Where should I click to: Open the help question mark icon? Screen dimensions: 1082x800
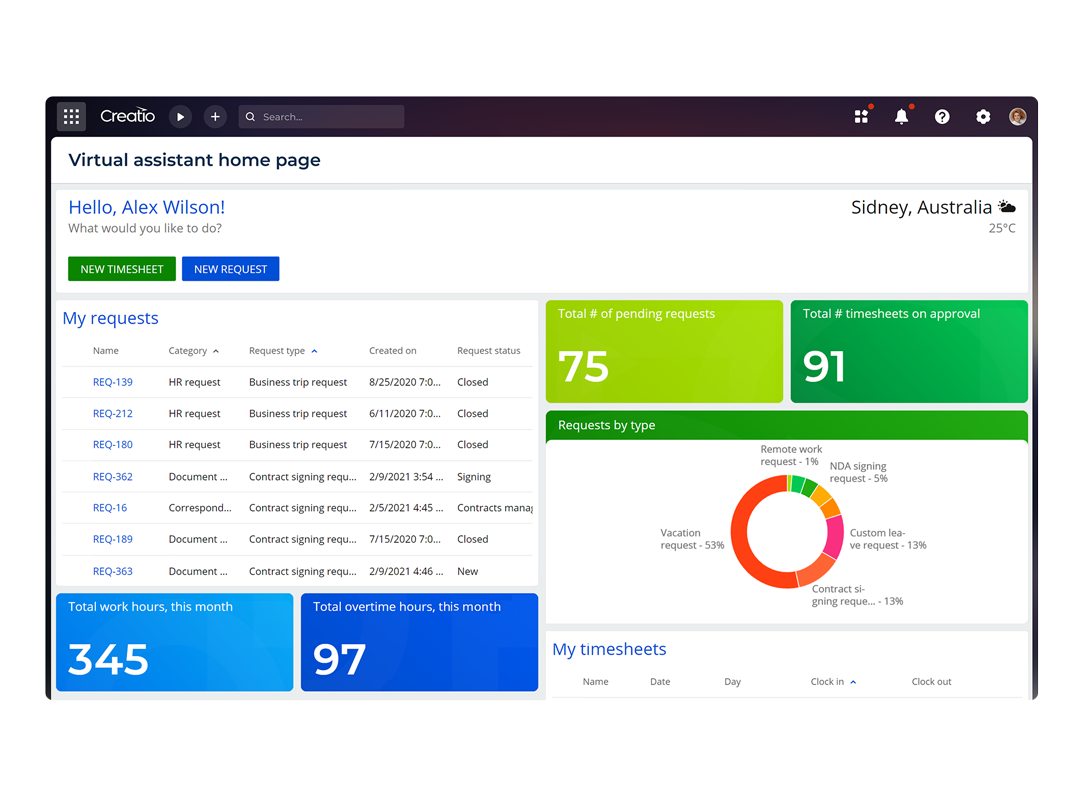942,116
